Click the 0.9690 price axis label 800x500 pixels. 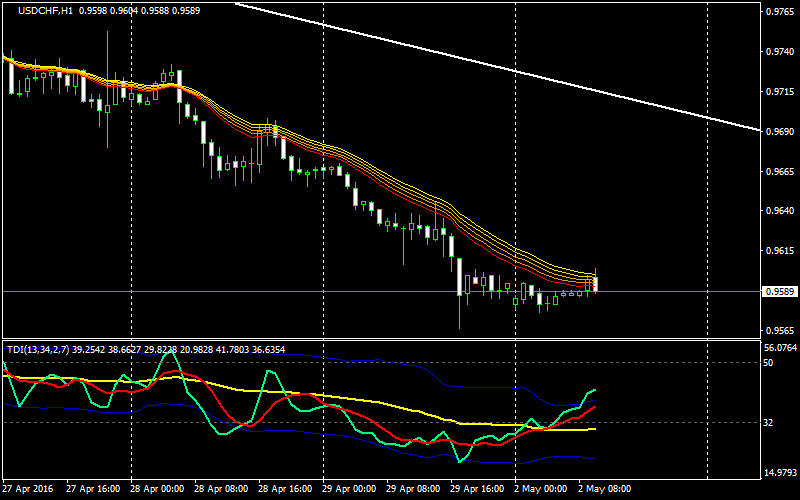[x=778, y=131]
